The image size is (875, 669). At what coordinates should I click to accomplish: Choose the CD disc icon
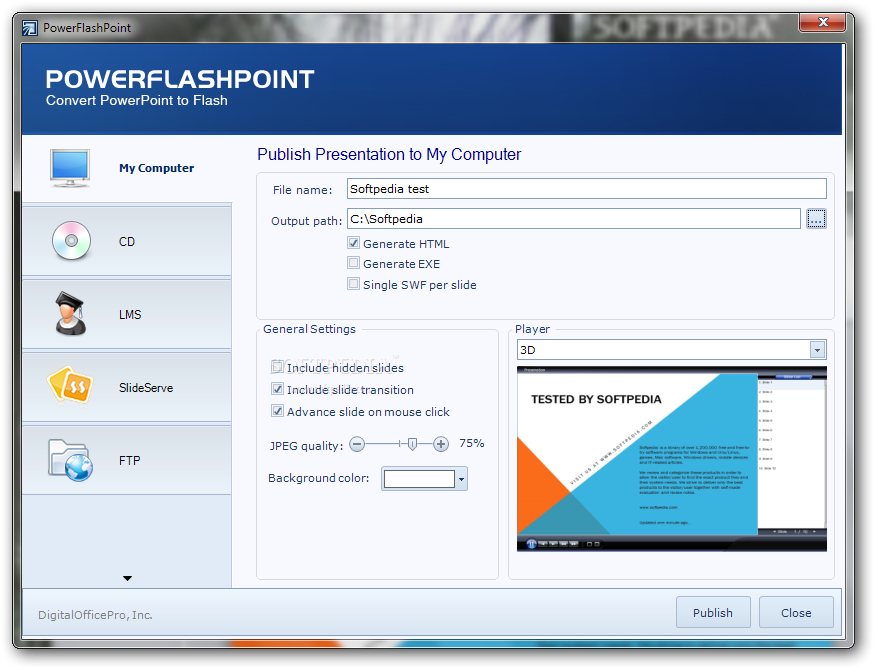point(71,240)
